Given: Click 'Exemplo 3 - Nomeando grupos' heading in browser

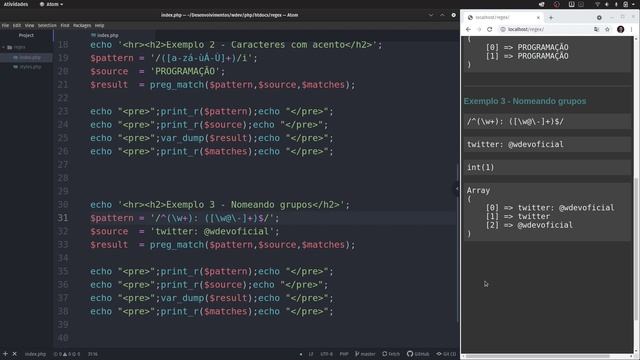Looking at the screenshot, I should [x=525, y=101].
